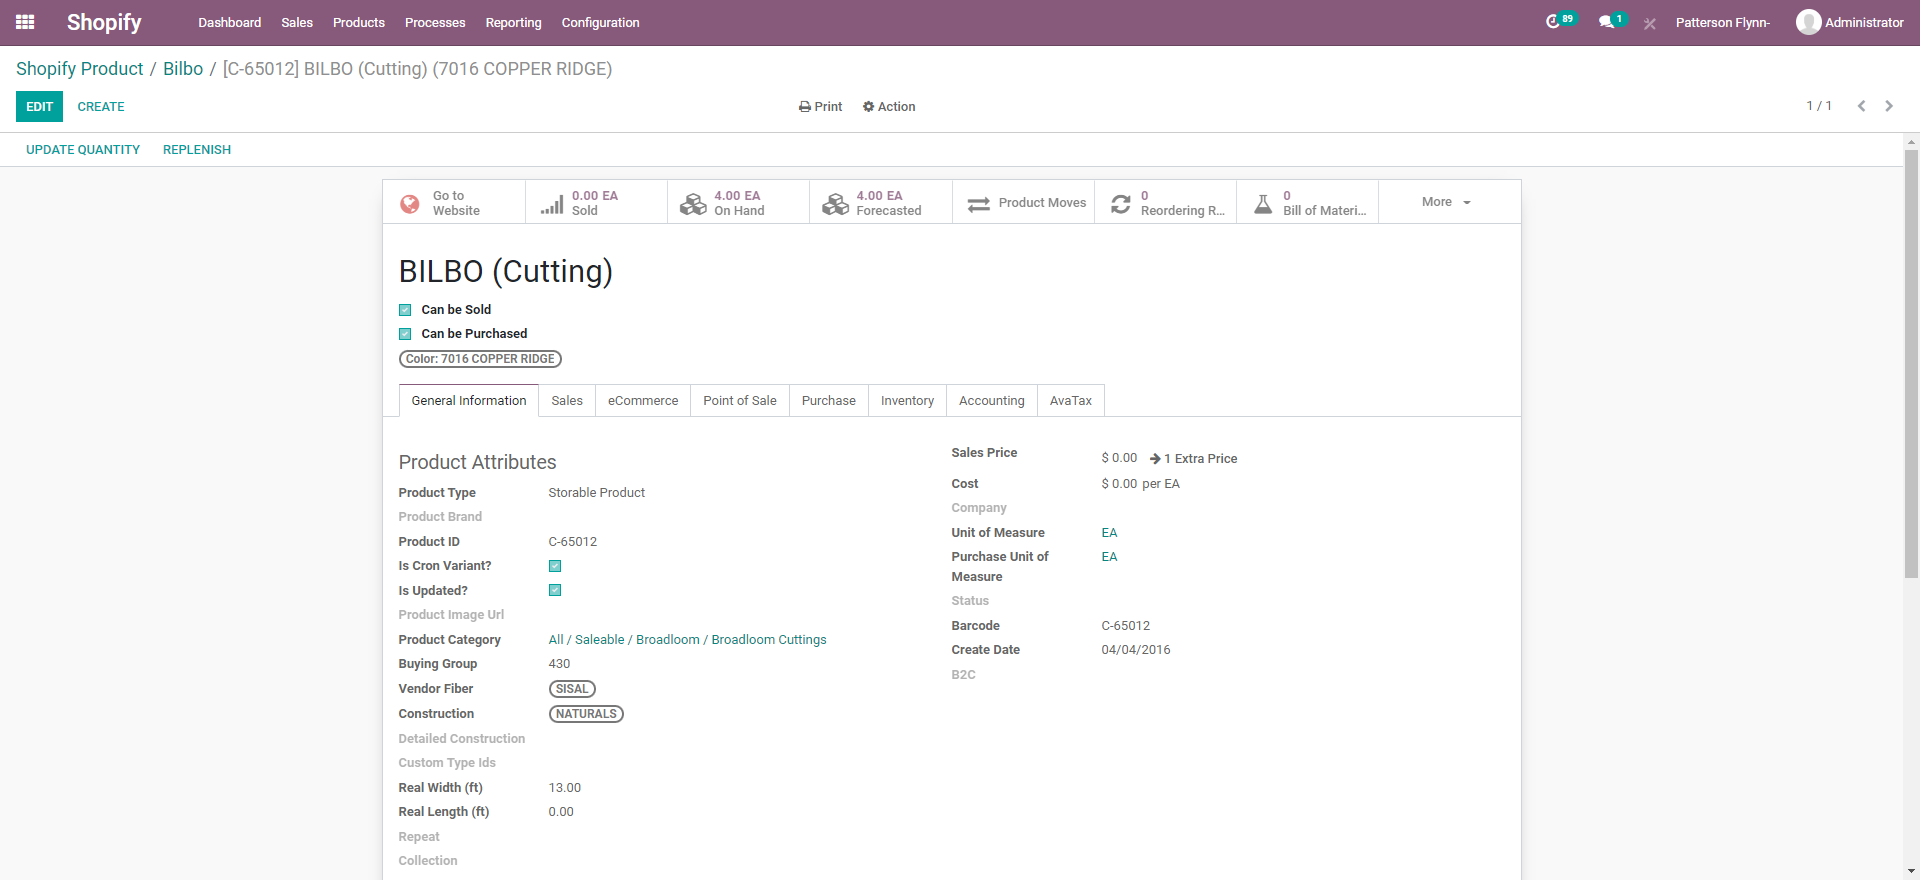Open Product Moves exchange arrows icon
The height and width of the screenshot is (880, 1920).
(x=979, y=203)
